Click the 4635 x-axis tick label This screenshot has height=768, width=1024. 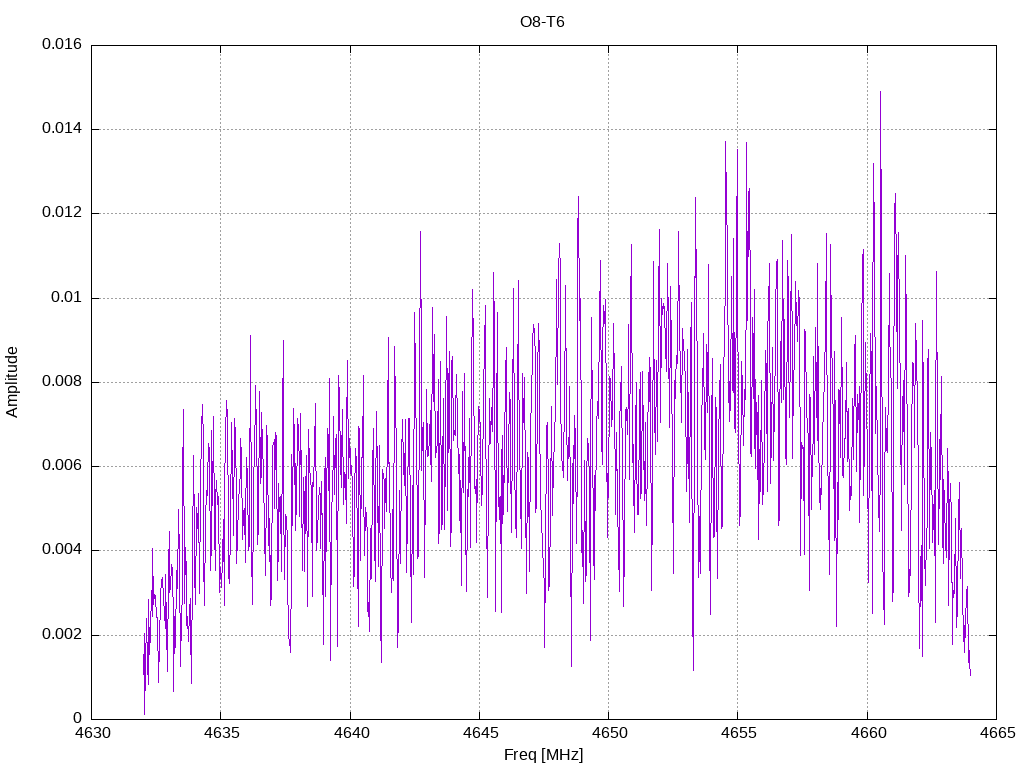(x=221, y=733)
